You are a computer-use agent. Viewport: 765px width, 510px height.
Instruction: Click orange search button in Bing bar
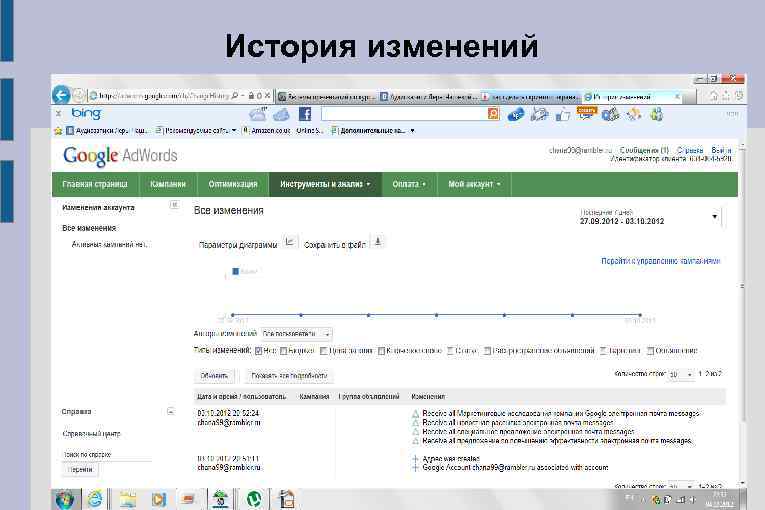point(493,114)
